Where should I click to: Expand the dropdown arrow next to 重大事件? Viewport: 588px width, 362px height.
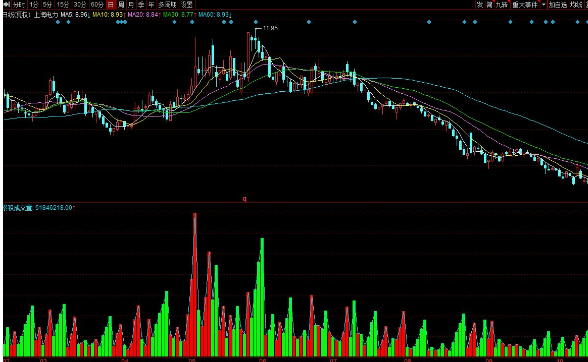pyautogui.click(x=543, y=5)
